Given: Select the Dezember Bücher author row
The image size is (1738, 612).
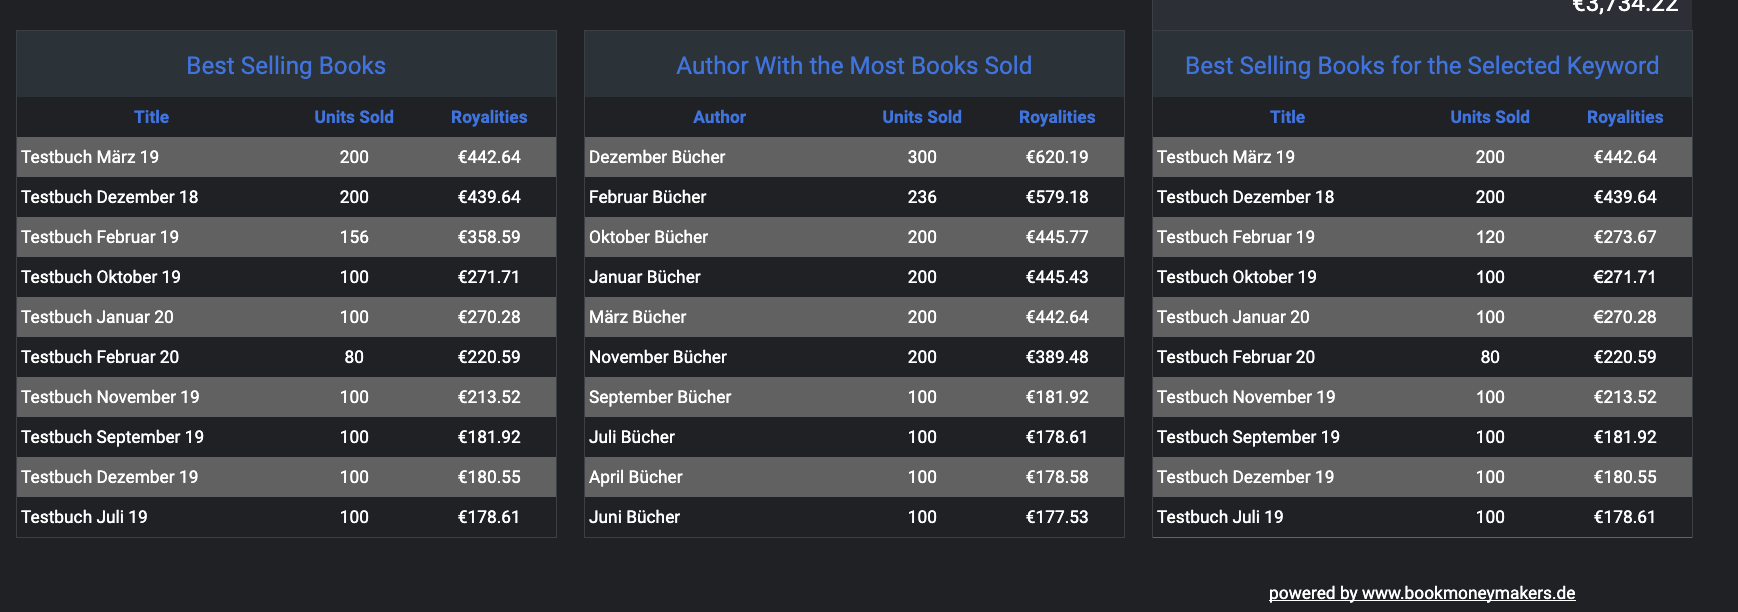Looking at the screenshot, I should (x=657, y=157).
